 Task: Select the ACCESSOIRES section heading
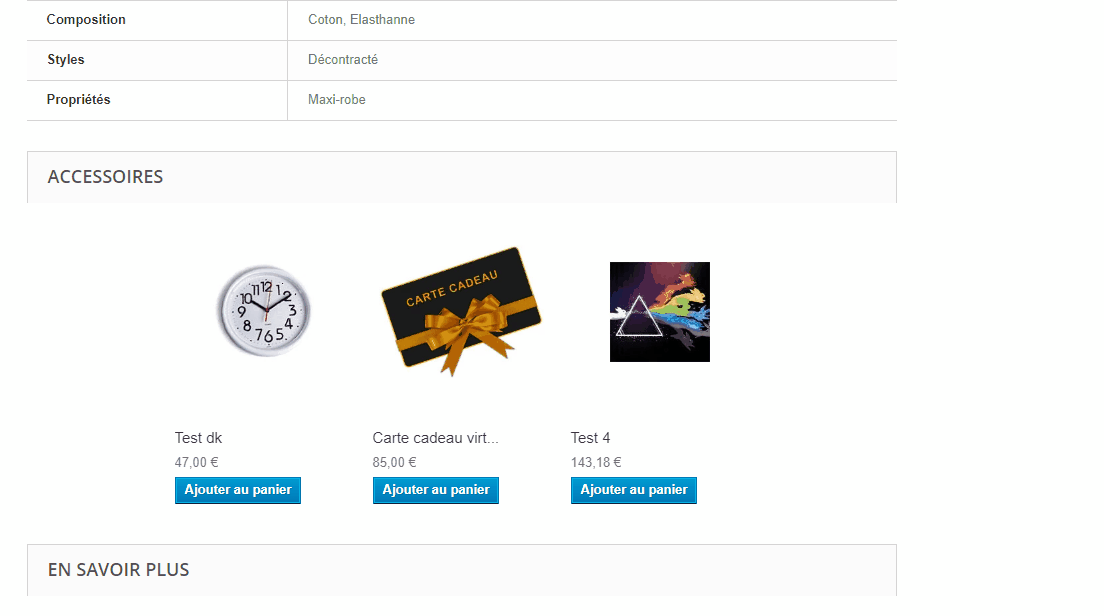tap(106, 177)
